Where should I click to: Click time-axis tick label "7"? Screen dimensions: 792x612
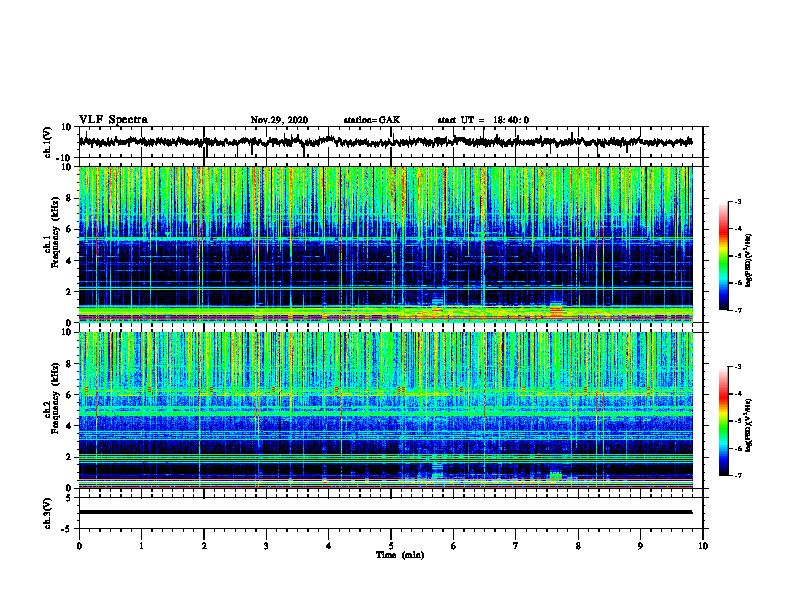tap(516, 546)
